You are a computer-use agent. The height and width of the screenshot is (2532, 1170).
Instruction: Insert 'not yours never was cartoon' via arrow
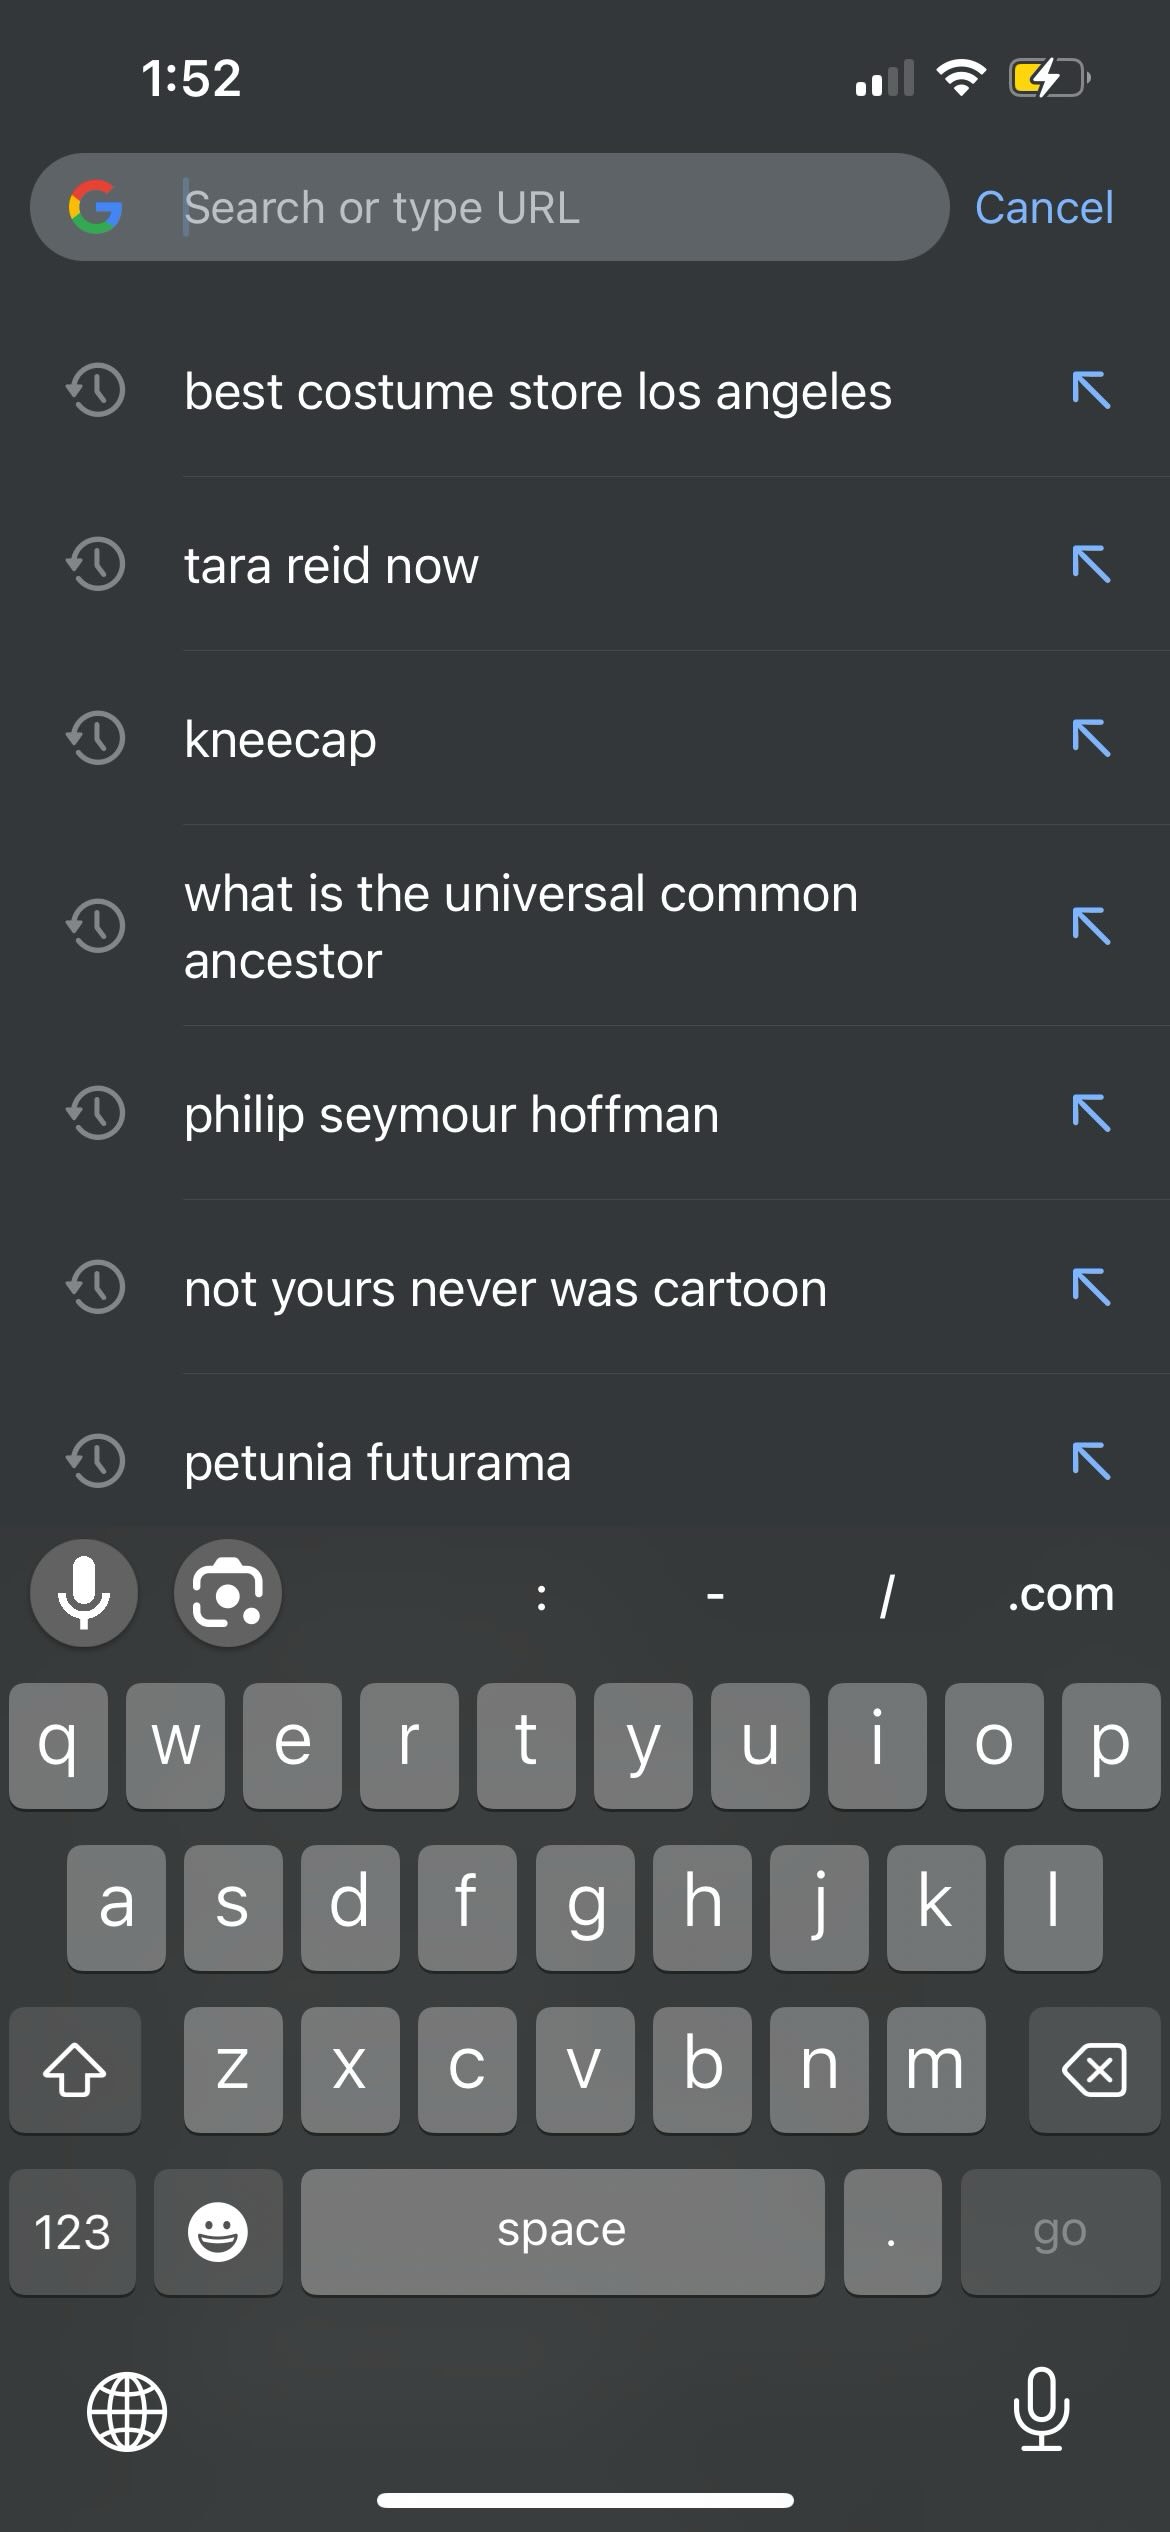(x=1090, y=1288)
